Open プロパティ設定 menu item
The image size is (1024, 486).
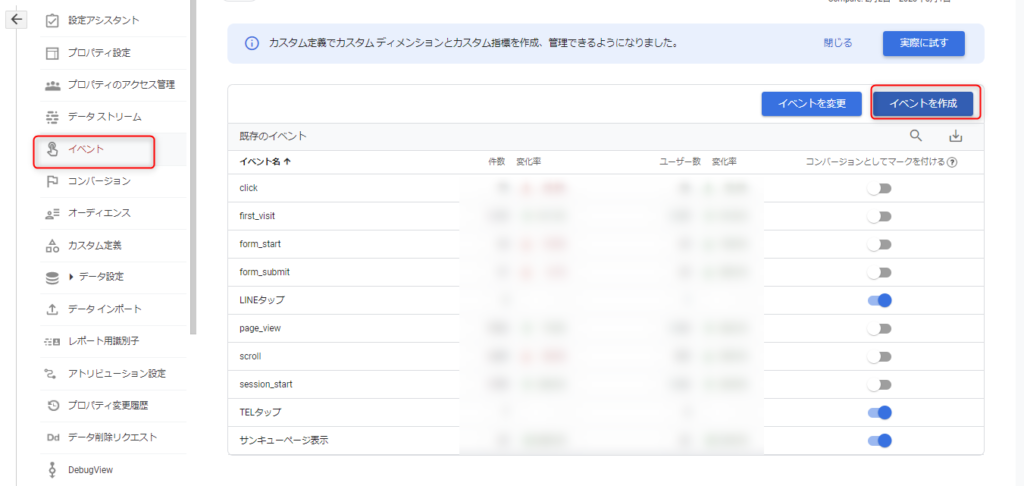click(99, 53)
